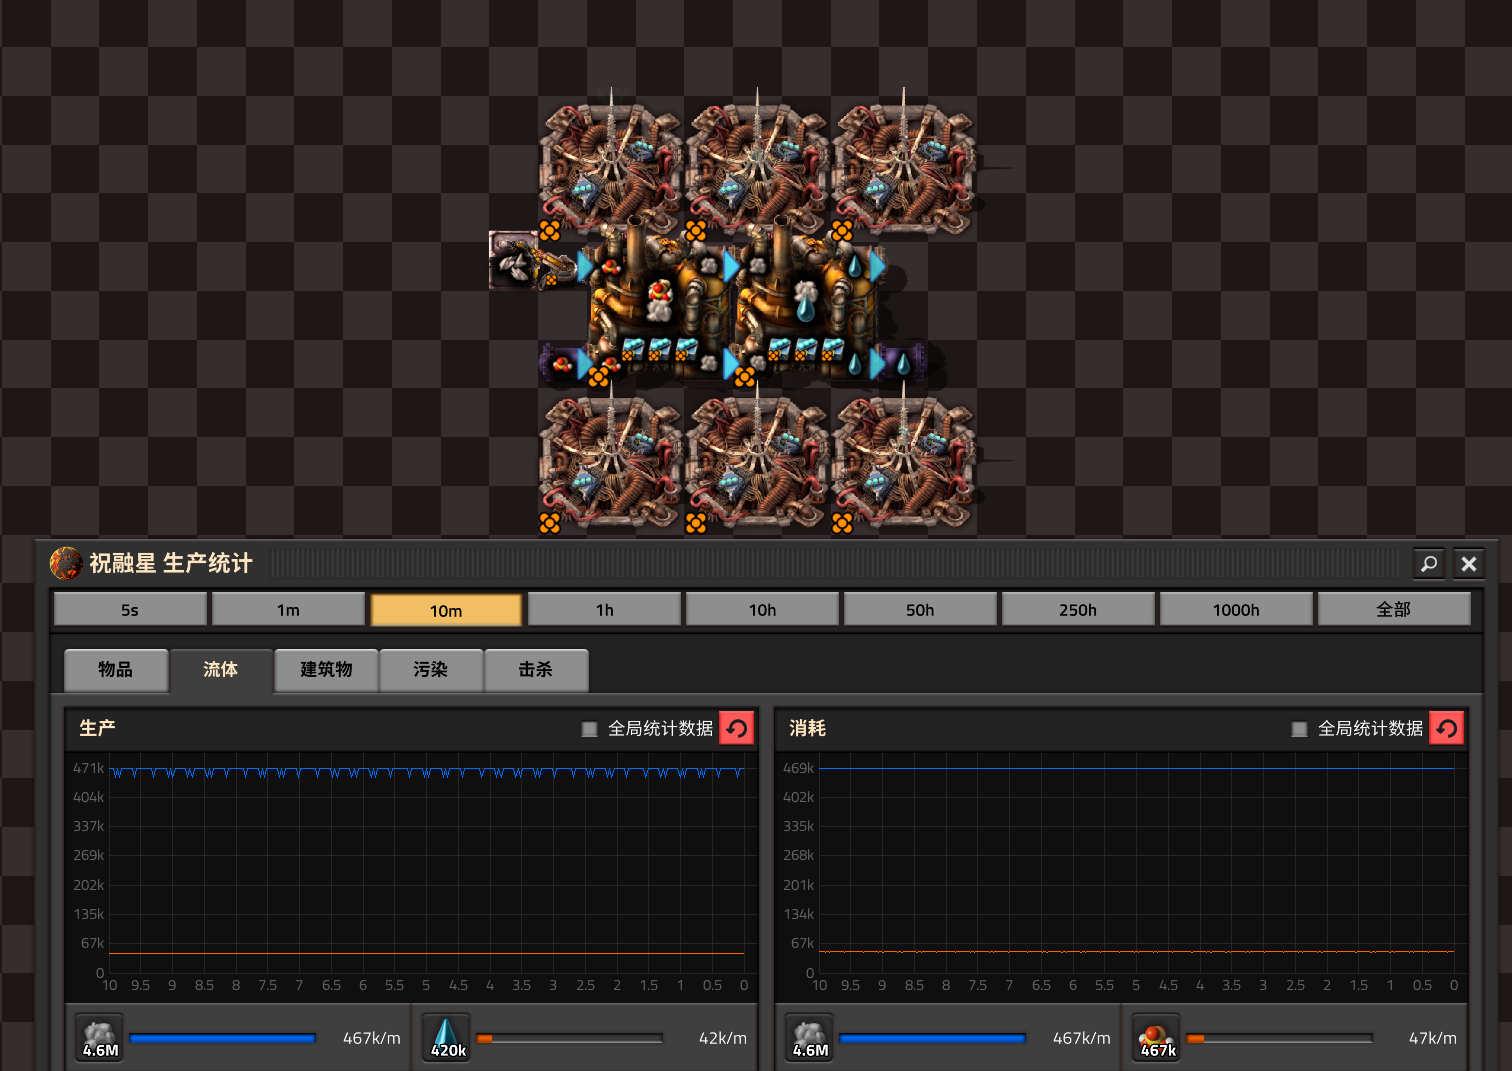Image resolution: width=1512 pixels, height=1071 pixels.
Task: Click the acid 467k fluid icon
Action: pyautogui.click(x=1157, y=1038)
